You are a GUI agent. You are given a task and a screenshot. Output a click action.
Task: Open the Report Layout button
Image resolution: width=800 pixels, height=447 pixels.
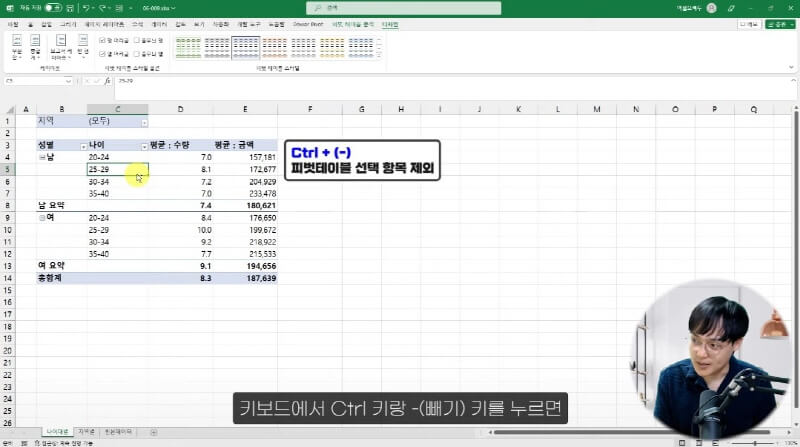(x=61, y=47)
